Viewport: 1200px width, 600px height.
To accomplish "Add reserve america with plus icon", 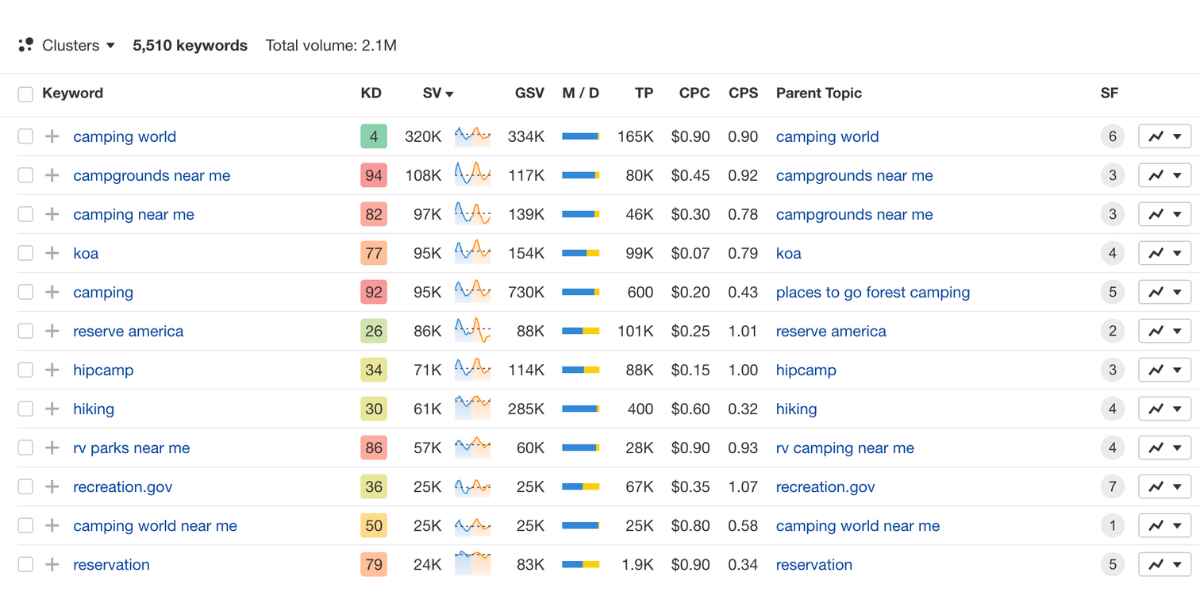I will pyautogui.click(x=52, y=332).
